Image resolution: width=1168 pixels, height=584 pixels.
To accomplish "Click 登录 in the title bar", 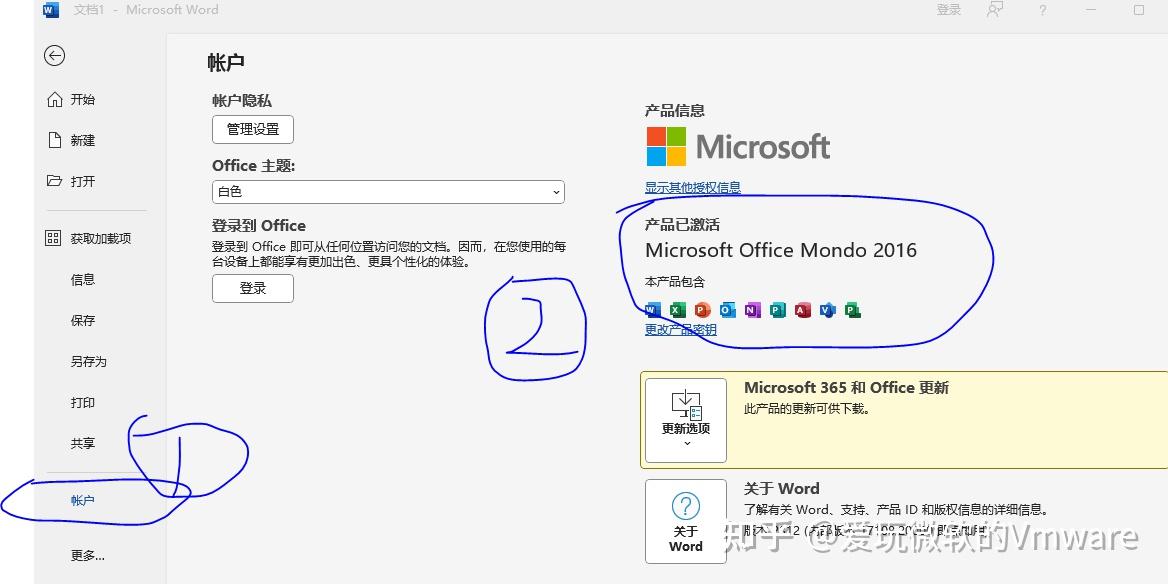I will (x=948, y=10).
